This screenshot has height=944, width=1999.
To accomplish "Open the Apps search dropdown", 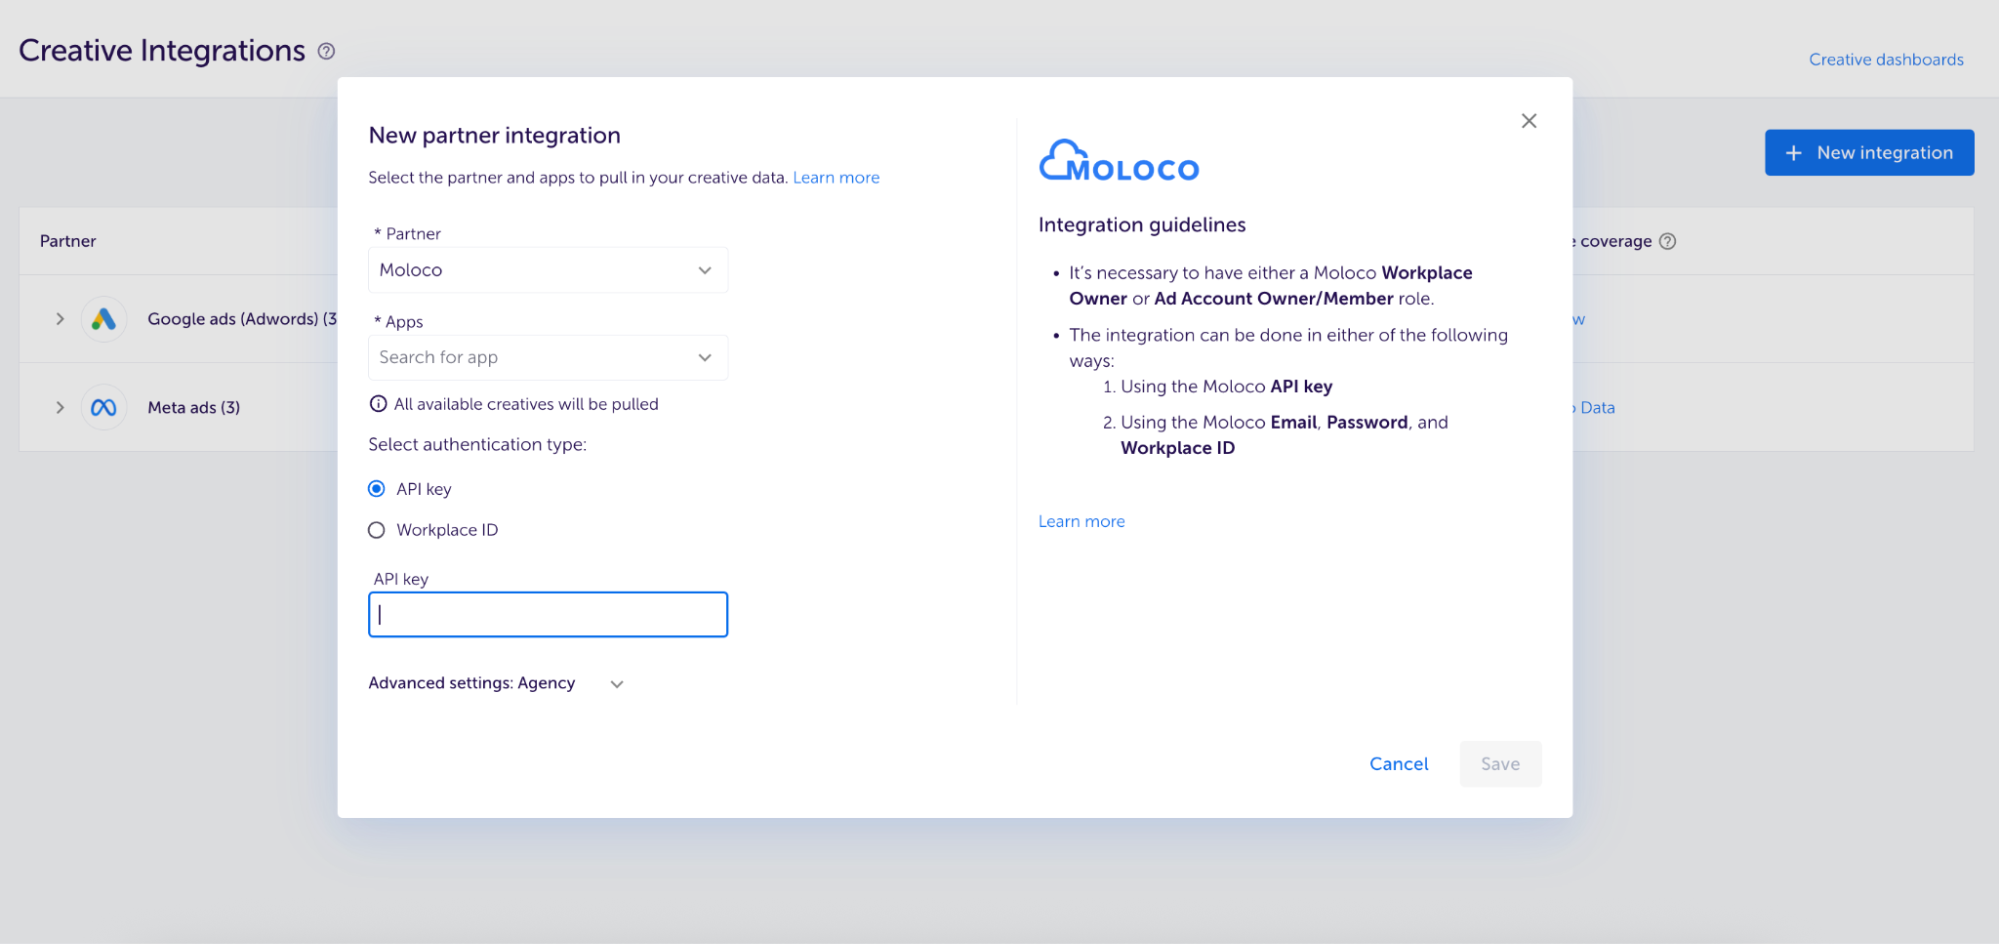I will (548, 358).
